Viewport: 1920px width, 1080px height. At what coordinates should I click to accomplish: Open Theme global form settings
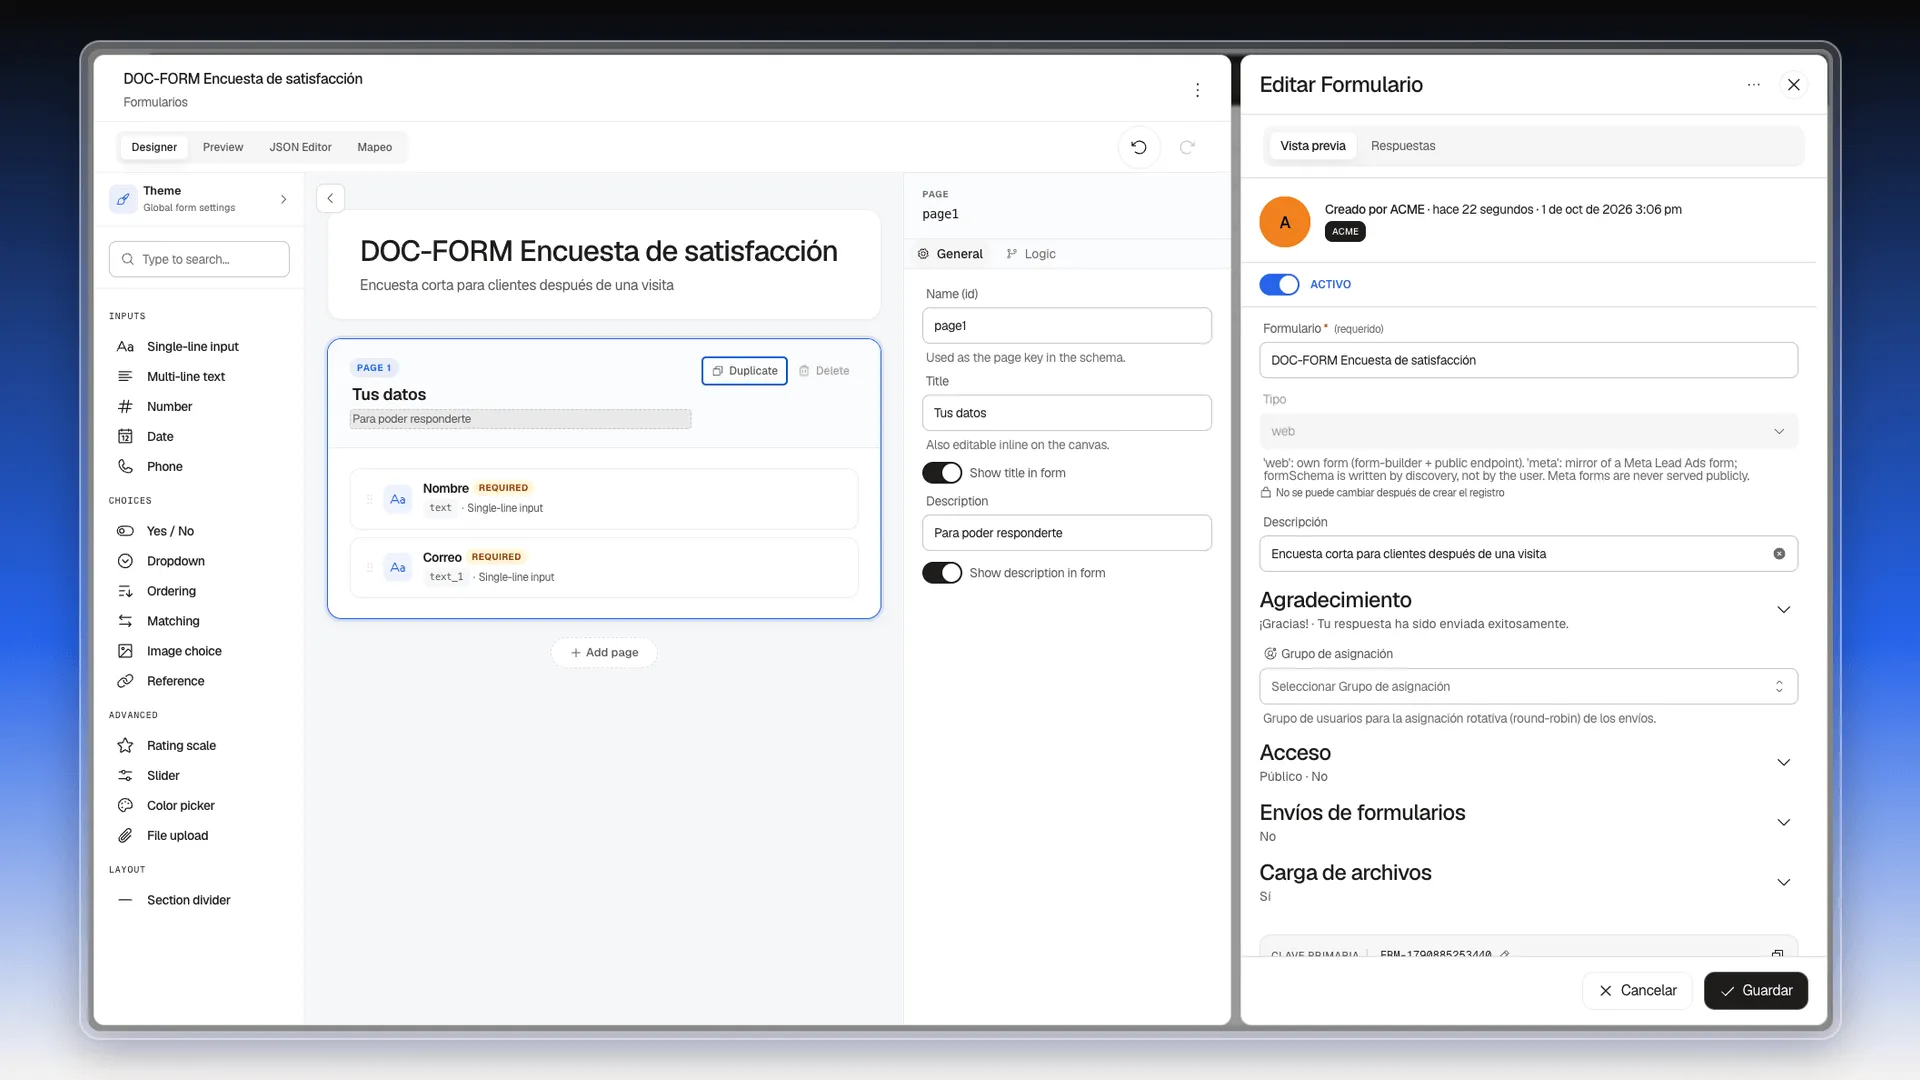tap(200, 198)
